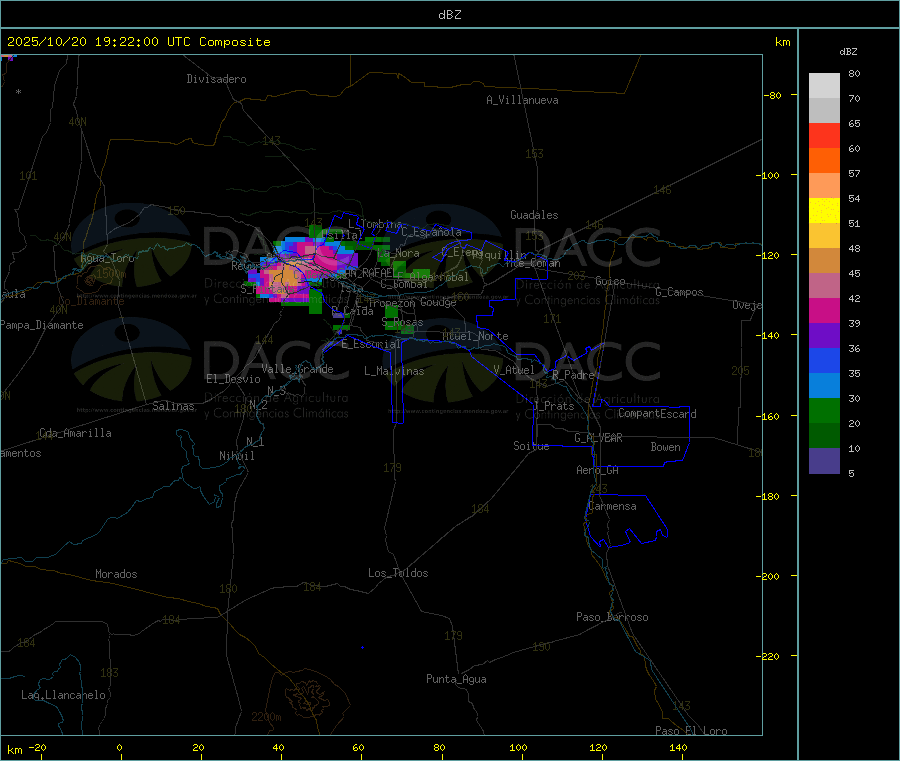Select the 'Carmensa' location label
The image size is (900, 761).
coord(612,506)
